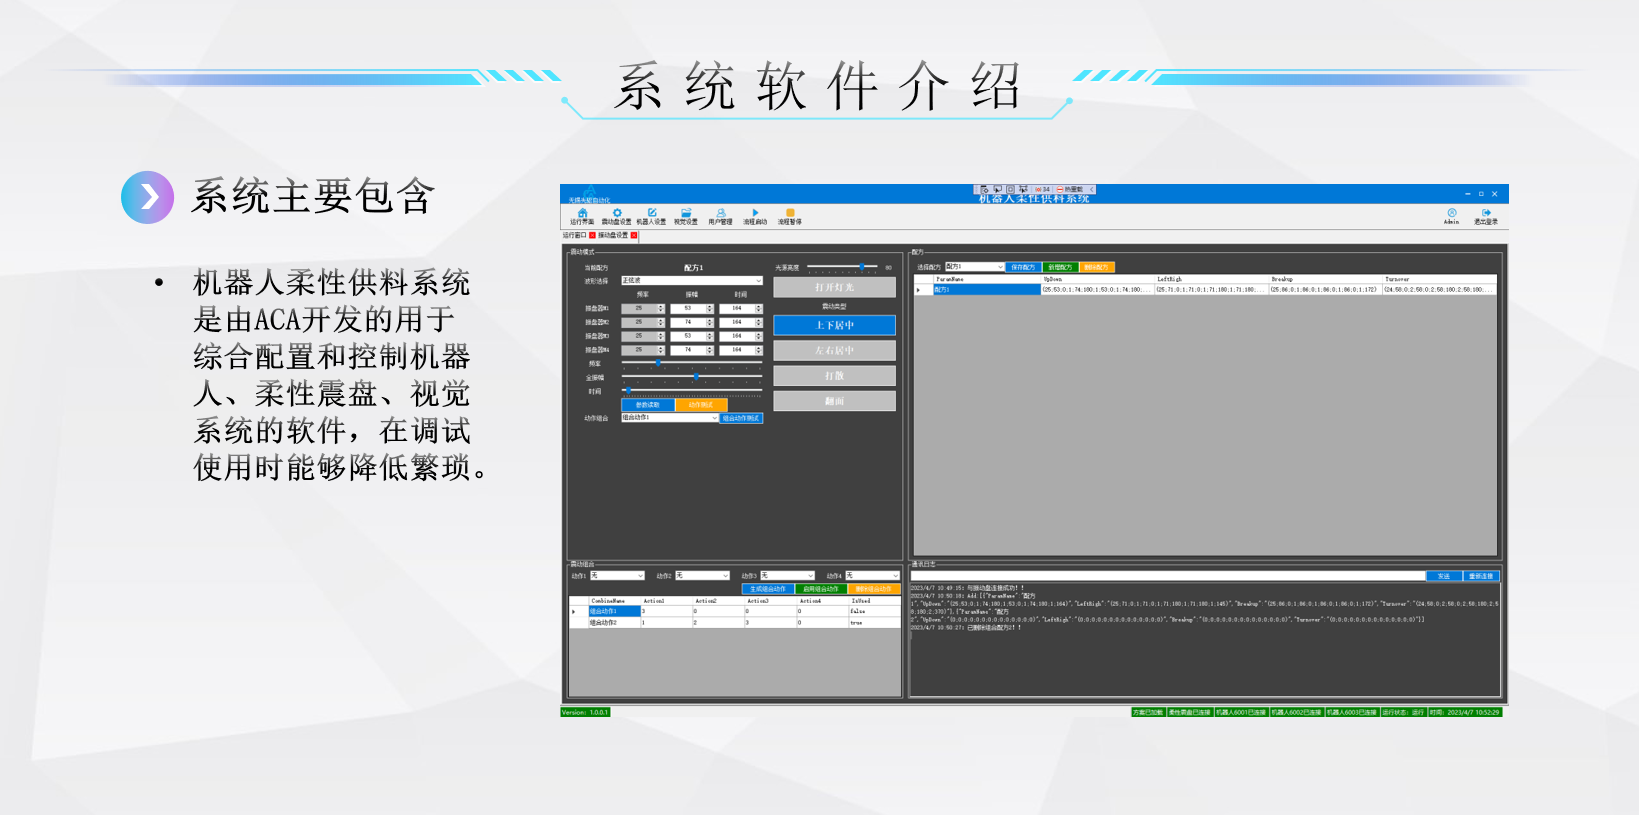
Task: Click the blue 参数读取 button
Action: click(648, 405)
